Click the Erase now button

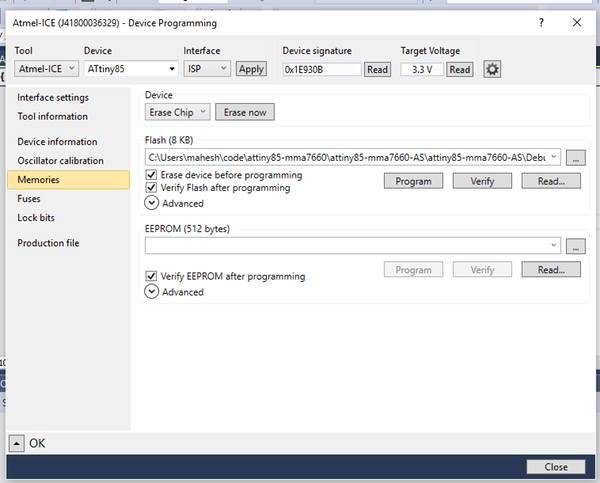coord(245,112)
